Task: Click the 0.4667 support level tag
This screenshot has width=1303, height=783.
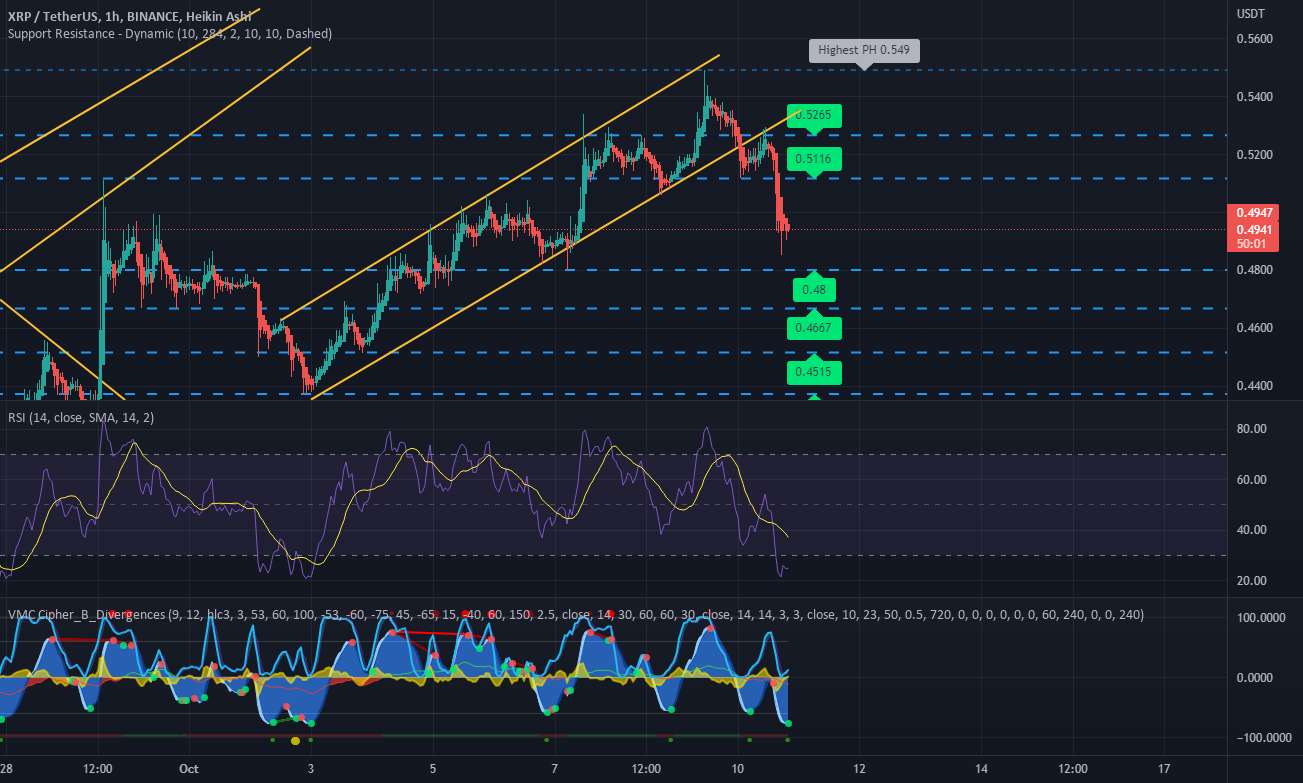Action: tap(814, 328)
